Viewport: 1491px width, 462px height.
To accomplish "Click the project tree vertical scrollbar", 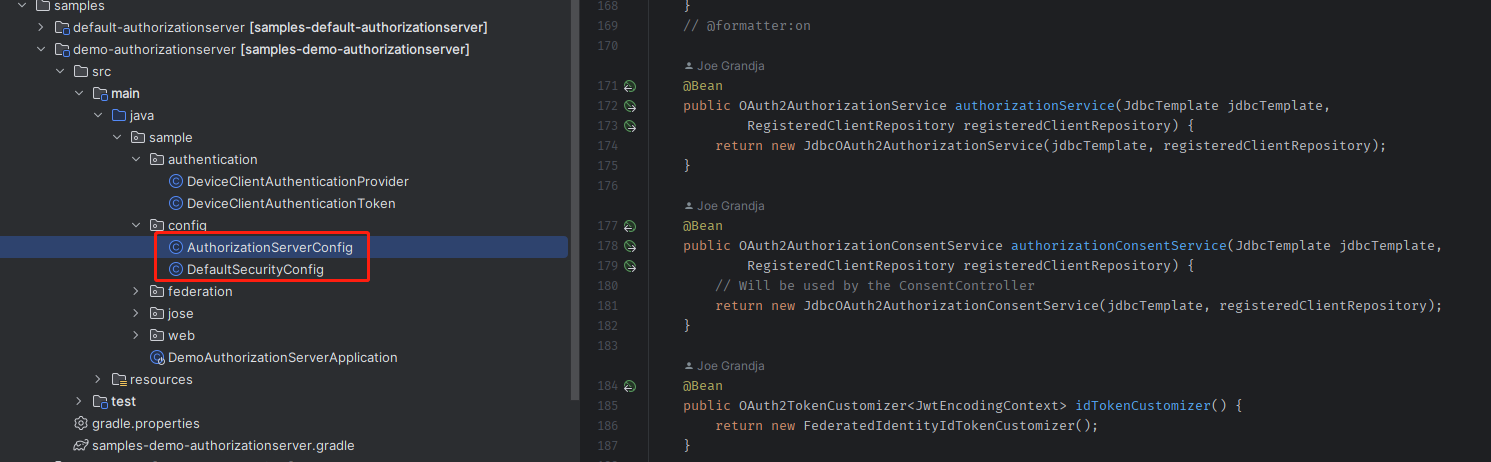I will click(574, 200).
